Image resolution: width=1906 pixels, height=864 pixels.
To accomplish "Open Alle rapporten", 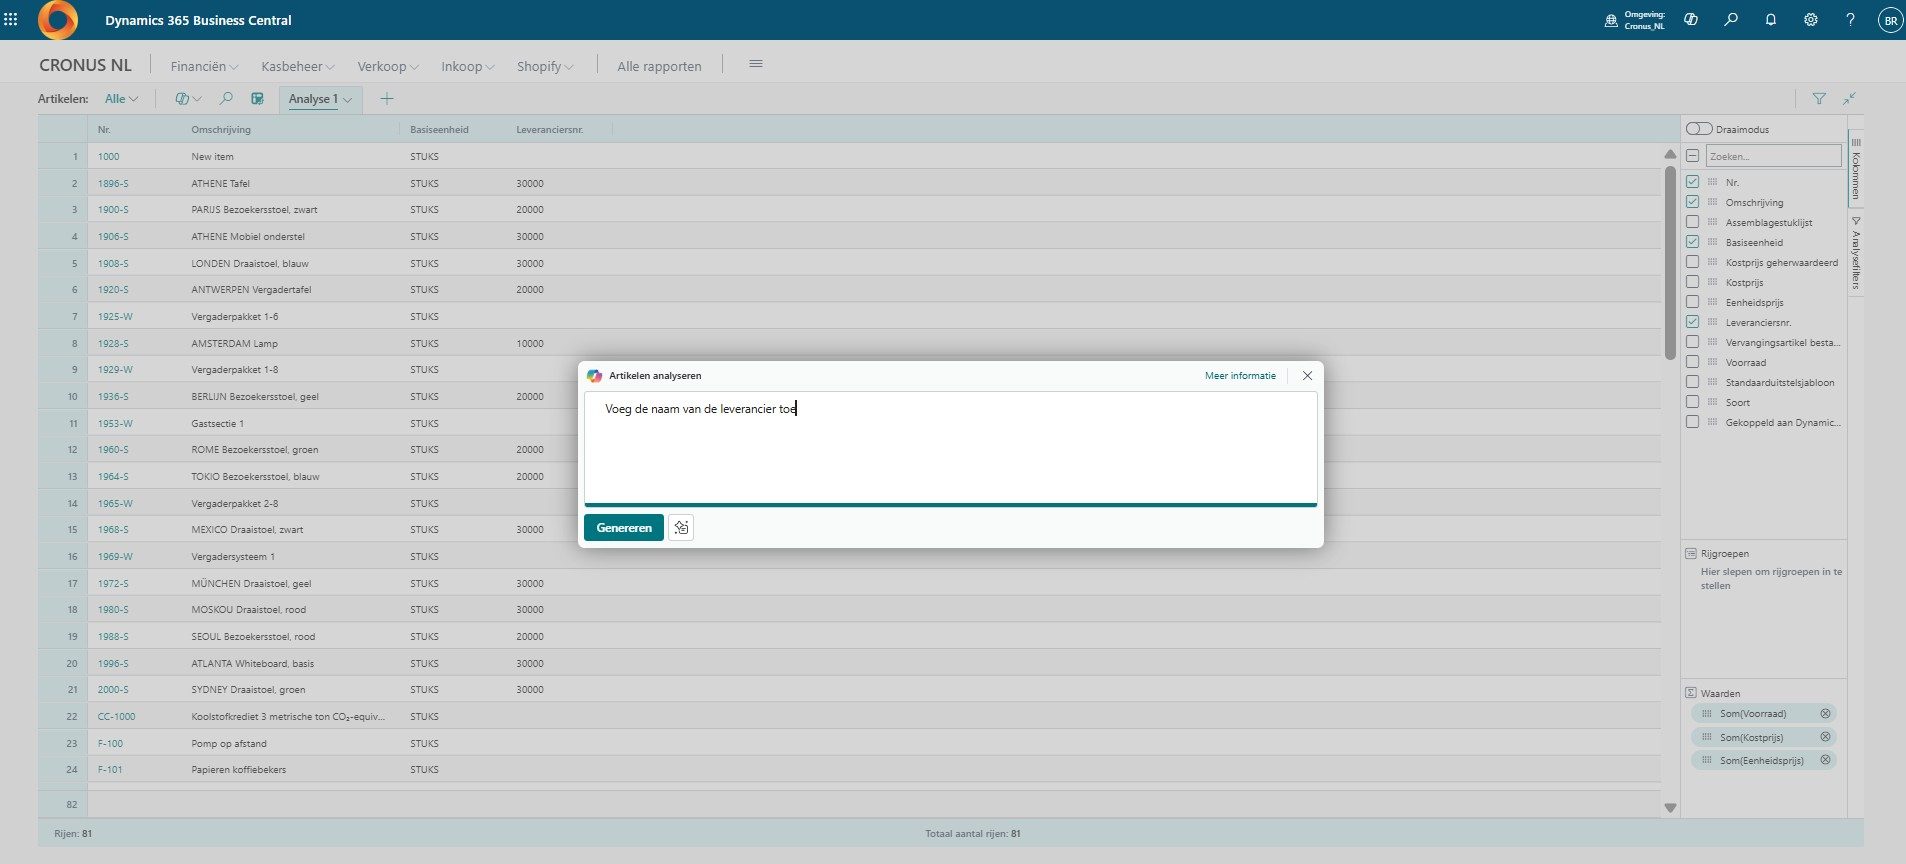I will (x=659, y=66).
